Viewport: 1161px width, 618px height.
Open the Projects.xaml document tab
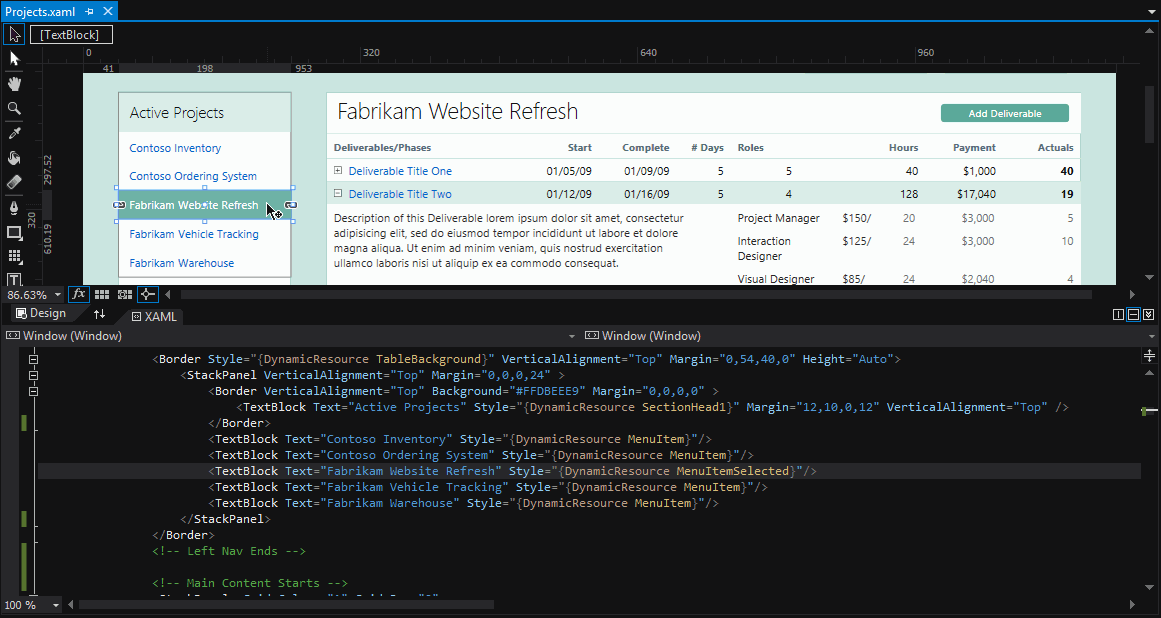coord(40,11)
